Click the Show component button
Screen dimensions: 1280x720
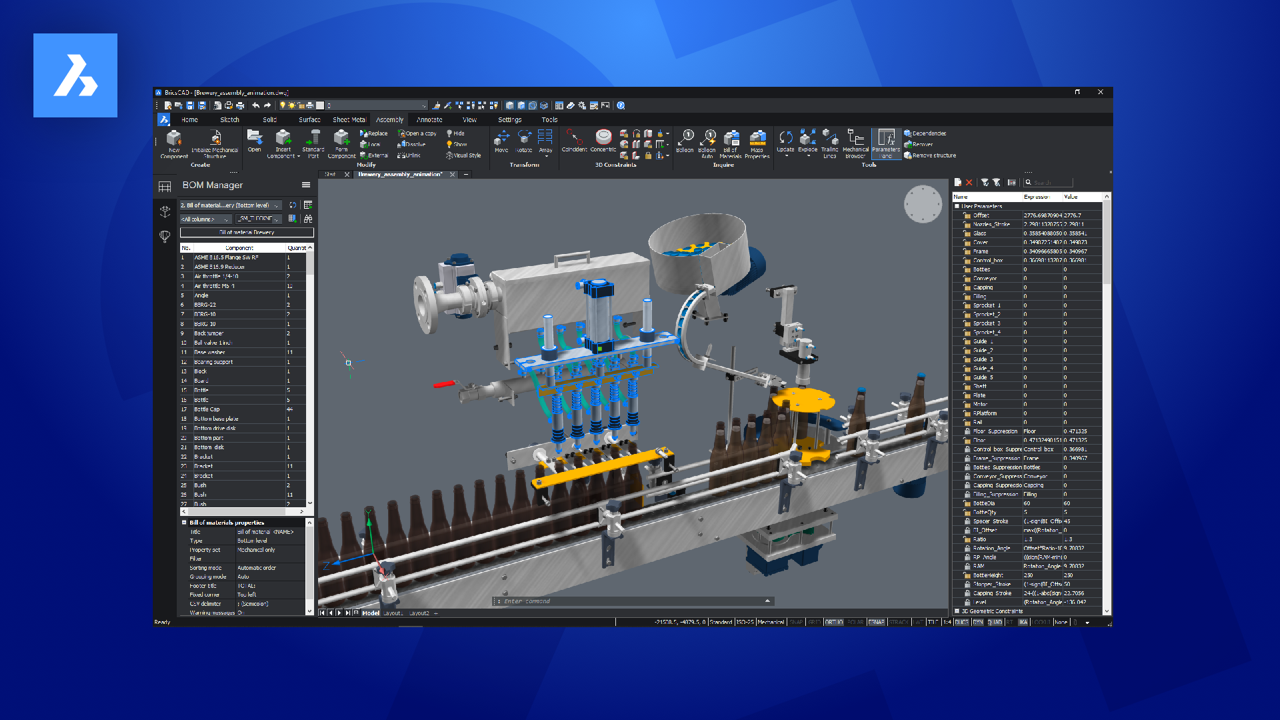tap(456, 144)
